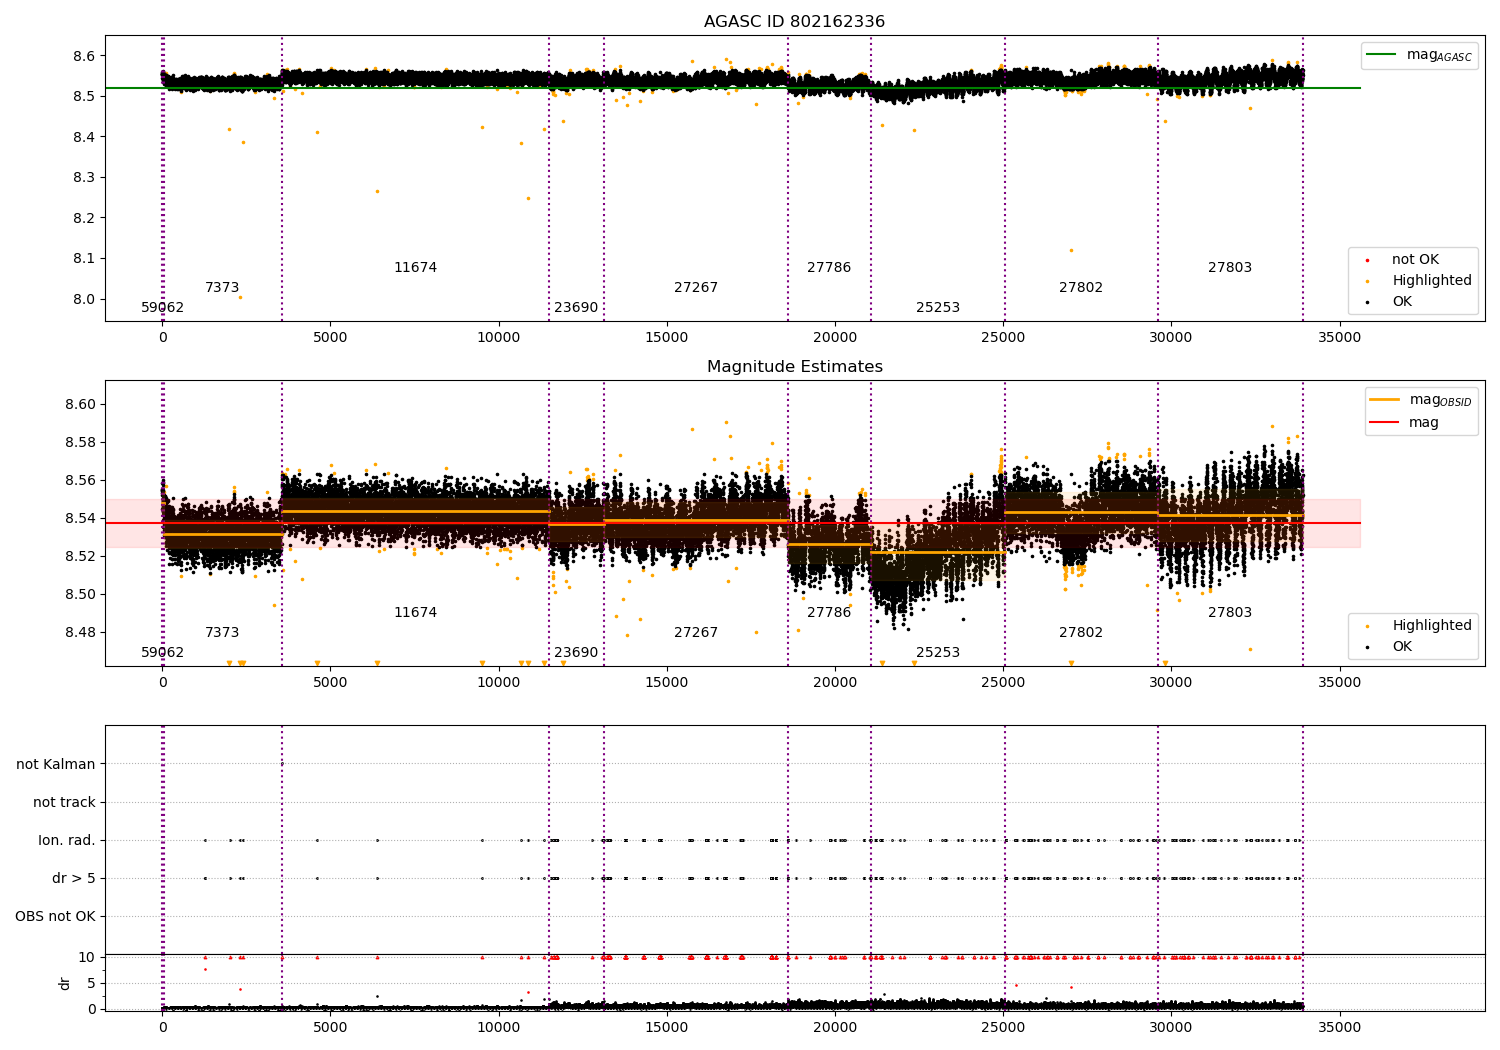
Task: Click OBSID label 27803 in Magnitude Estimates plot
Action: coord(1230,613)
